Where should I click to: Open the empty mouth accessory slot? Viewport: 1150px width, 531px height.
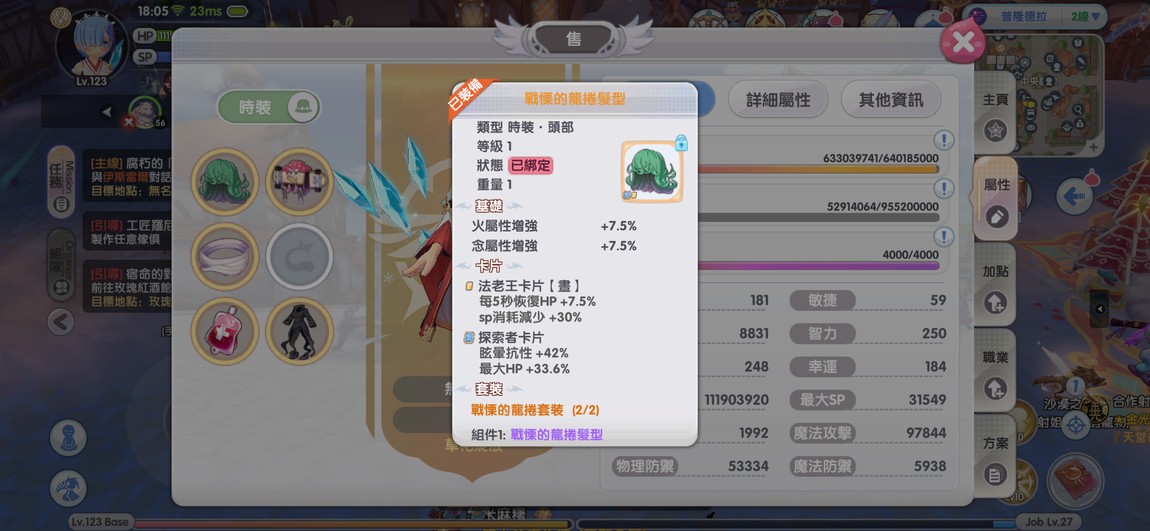click(299, 256)
